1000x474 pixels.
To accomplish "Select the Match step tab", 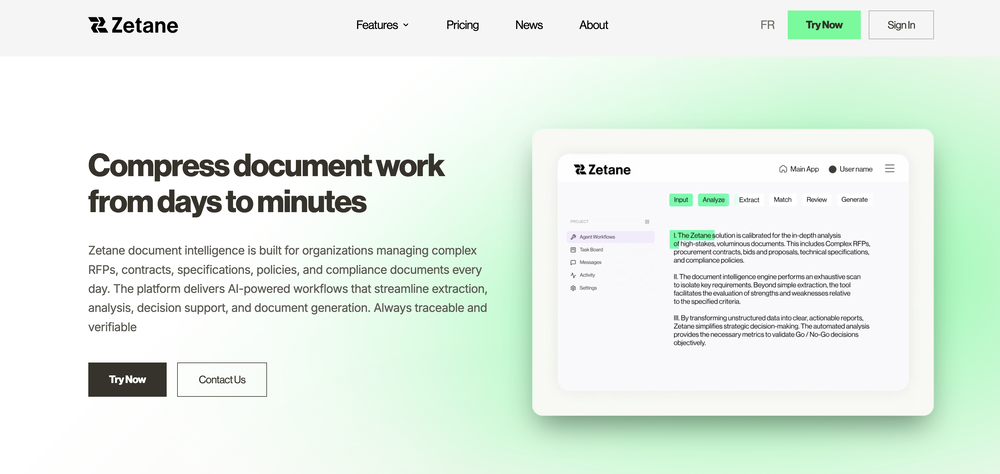I will pyautogui.click(x=783, y=200).
